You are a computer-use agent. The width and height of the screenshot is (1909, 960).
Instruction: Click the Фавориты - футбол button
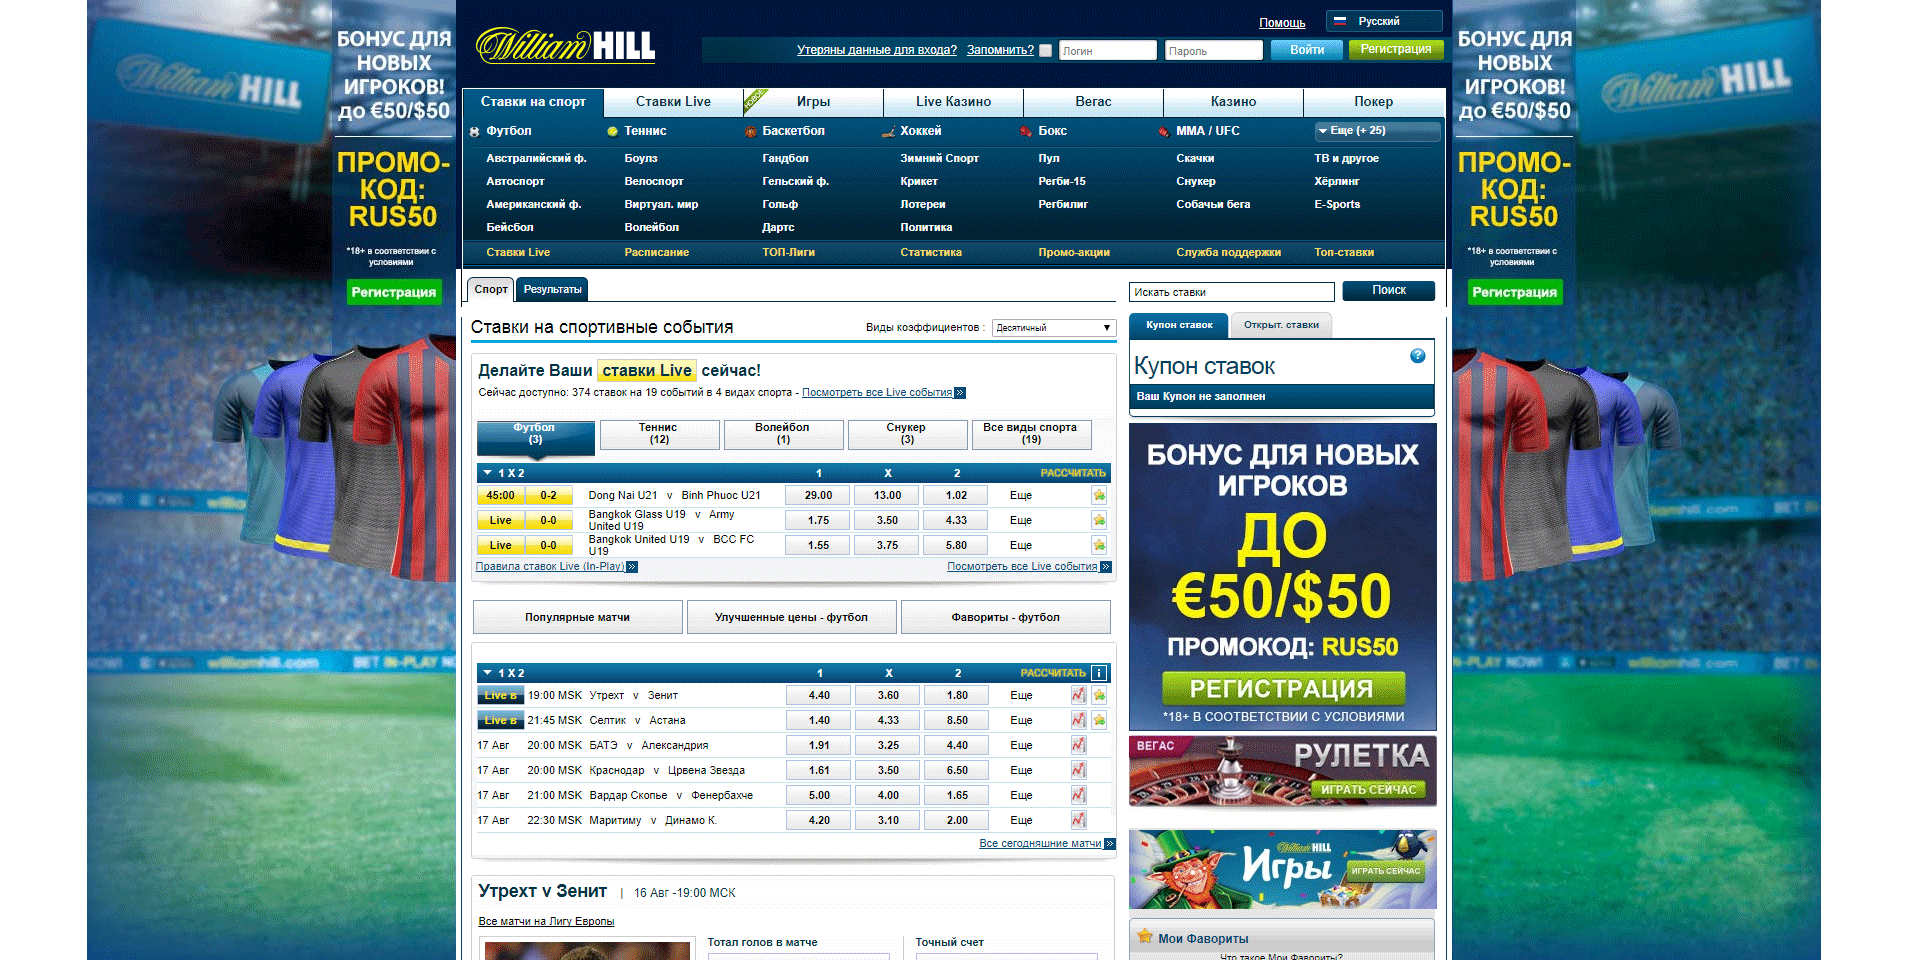[1005, 617]
